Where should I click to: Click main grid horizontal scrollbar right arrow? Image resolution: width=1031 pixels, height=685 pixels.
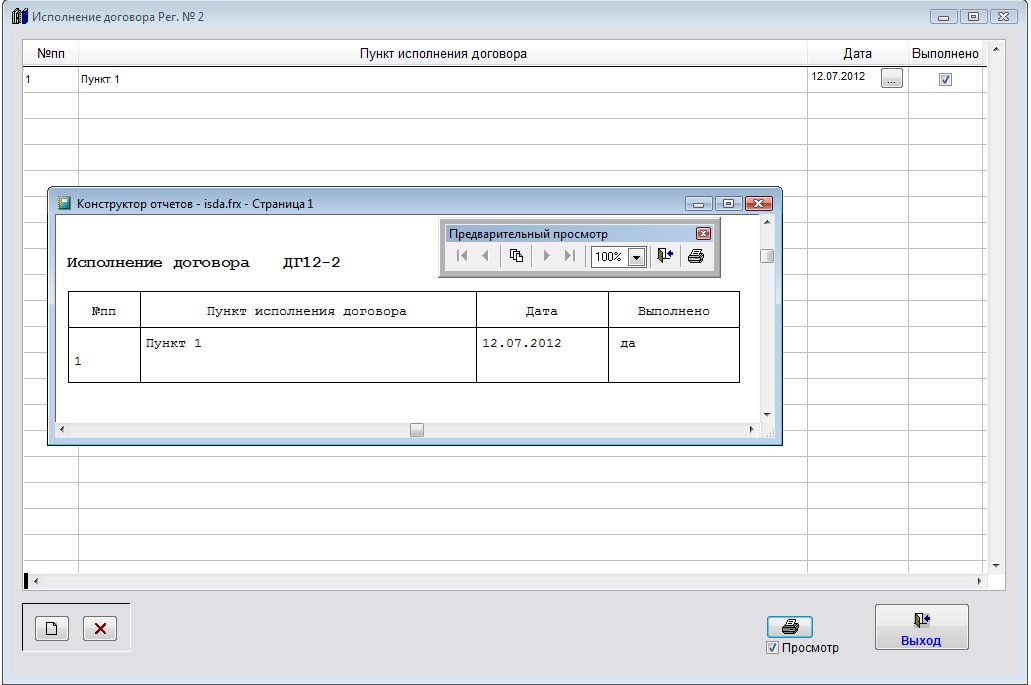979,581
